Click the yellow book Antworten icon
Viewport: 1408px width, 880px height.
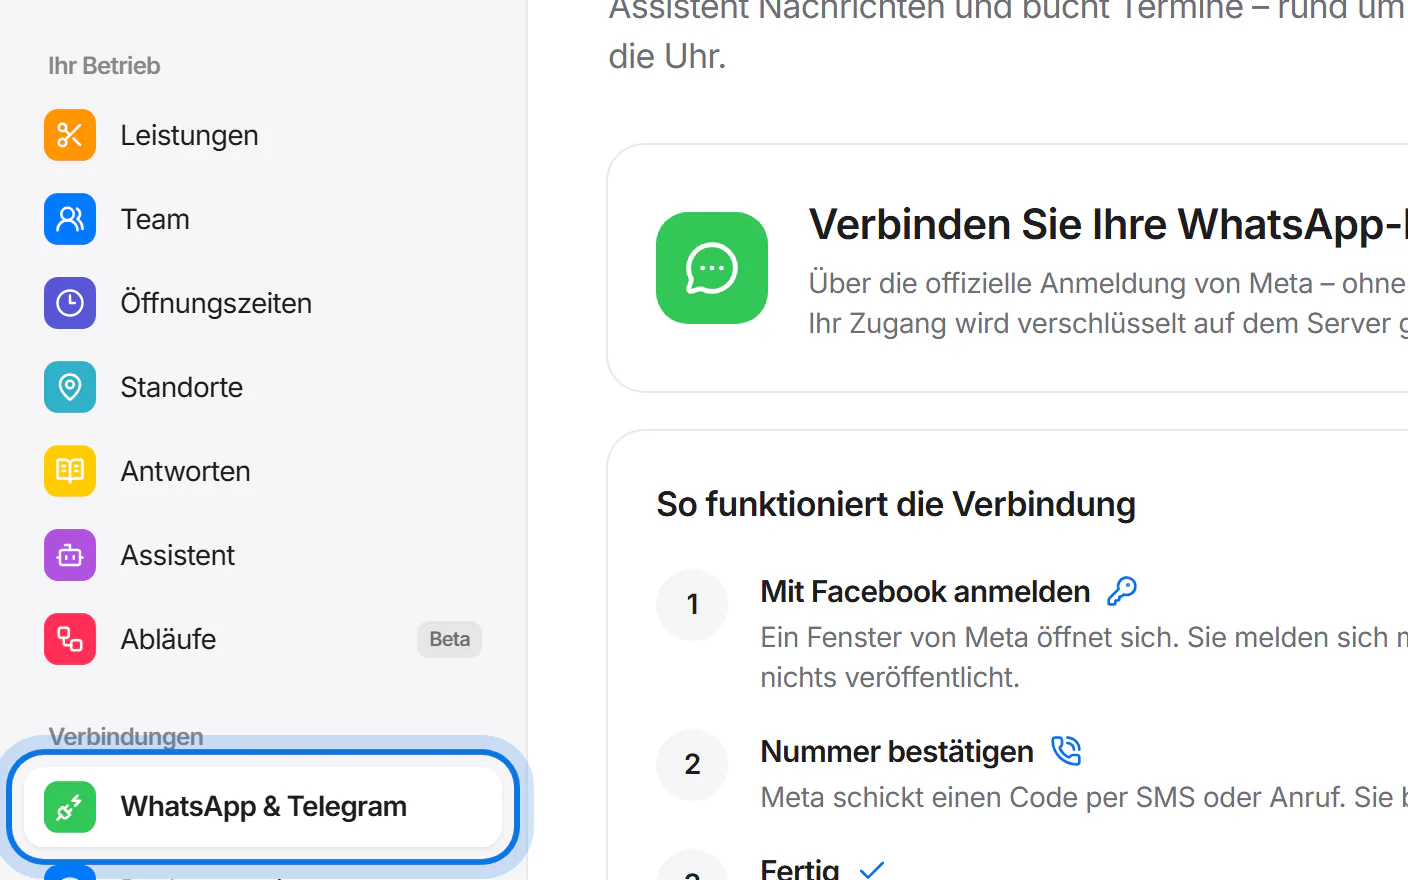70,471
